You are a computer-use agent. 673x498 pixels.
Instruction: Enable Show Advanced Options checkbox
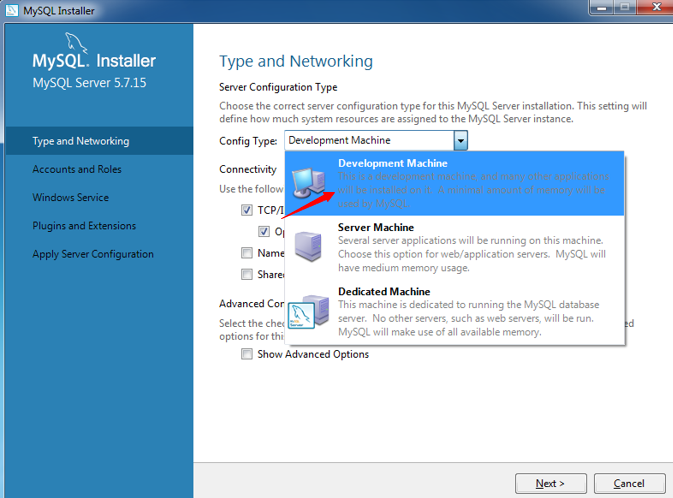coord(246,354)
